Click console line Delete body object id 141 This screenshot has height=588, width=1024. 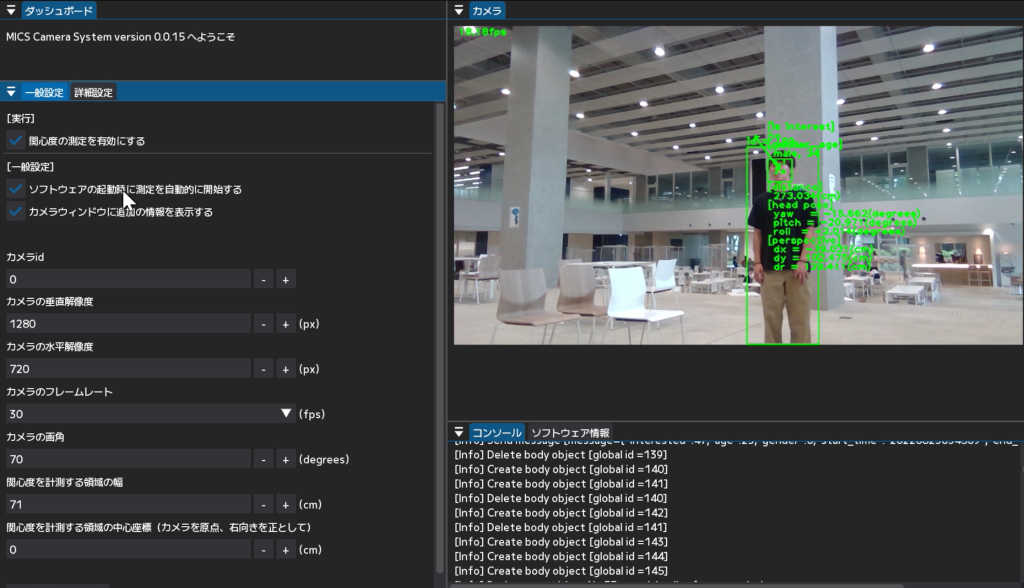(560, 527)
